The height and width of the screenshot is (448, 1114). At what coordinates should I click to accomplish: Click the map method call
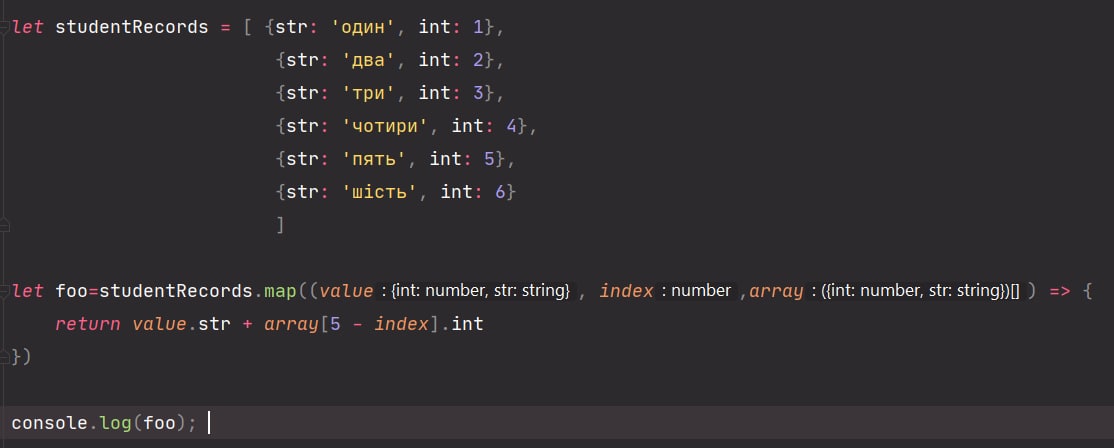(x=281, y=291)
